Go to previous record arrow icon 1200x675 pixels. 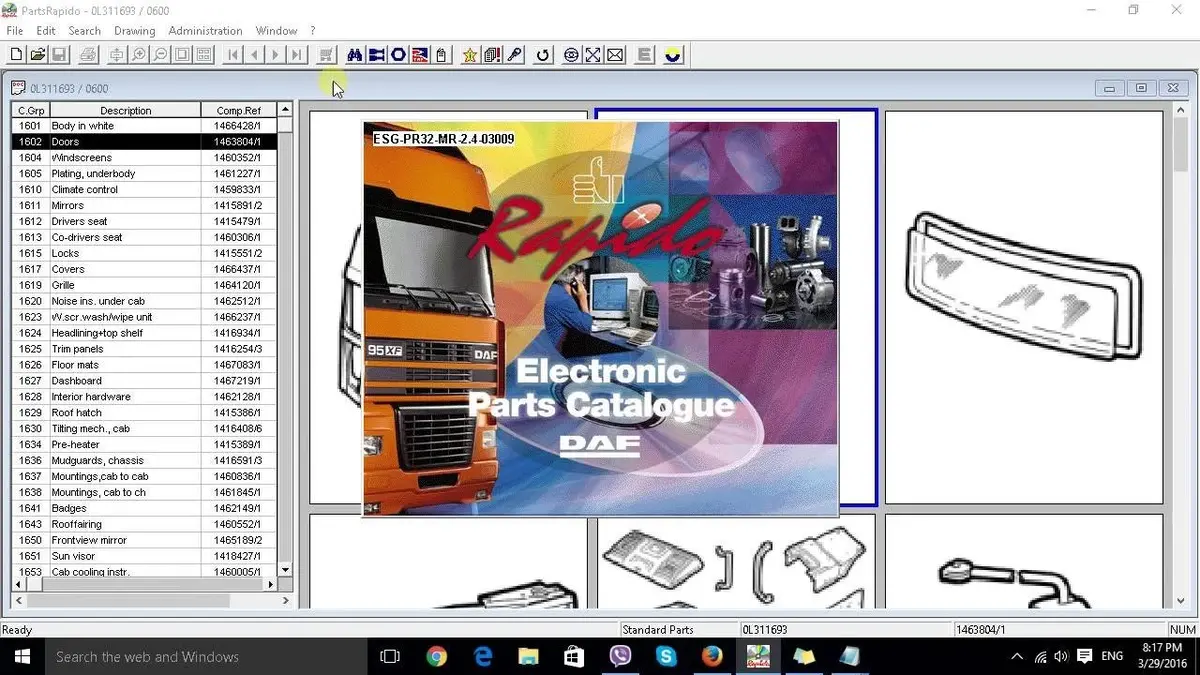click(x=254, y=55)
